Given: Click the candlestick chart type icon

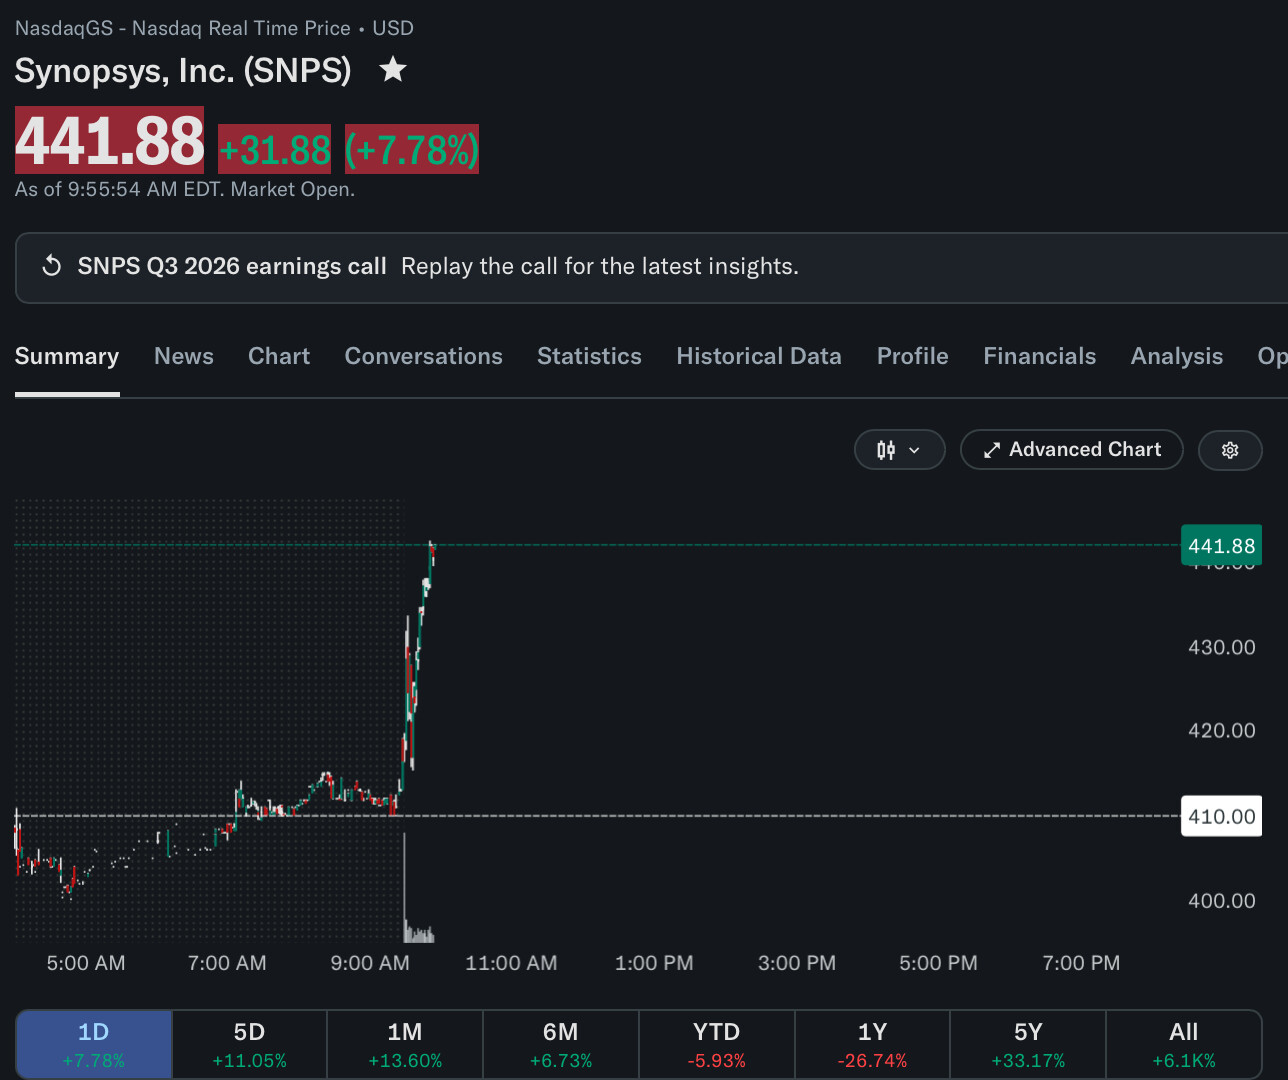Looking at the screenshot, I should click(x=886, y=450).
